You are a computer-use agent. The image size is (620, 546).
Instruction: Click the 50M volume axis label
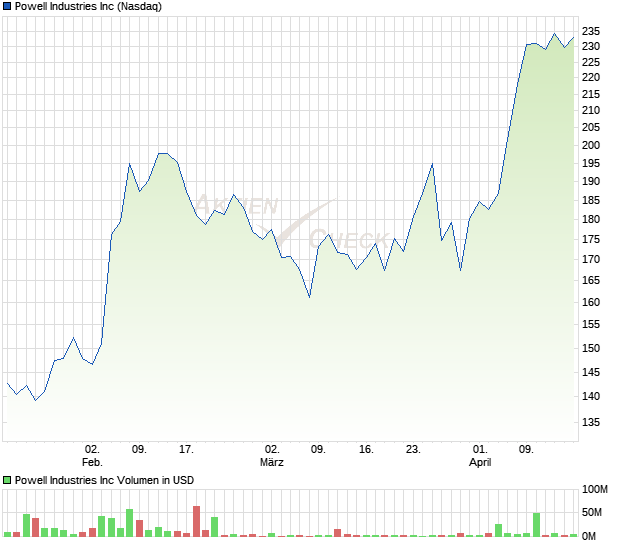[592, 512]
